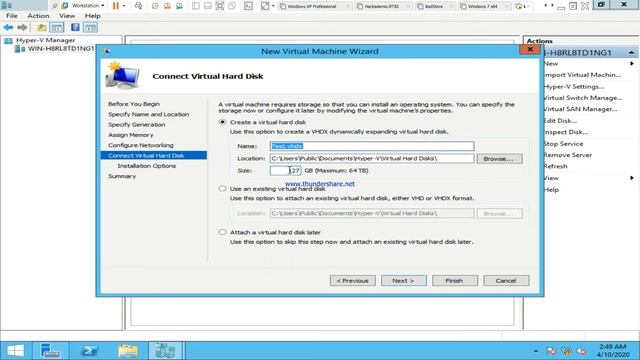This screenshot has height=360, width=640.
Task: Click the thumbnail bar layout icon
Action: [208, 6]
